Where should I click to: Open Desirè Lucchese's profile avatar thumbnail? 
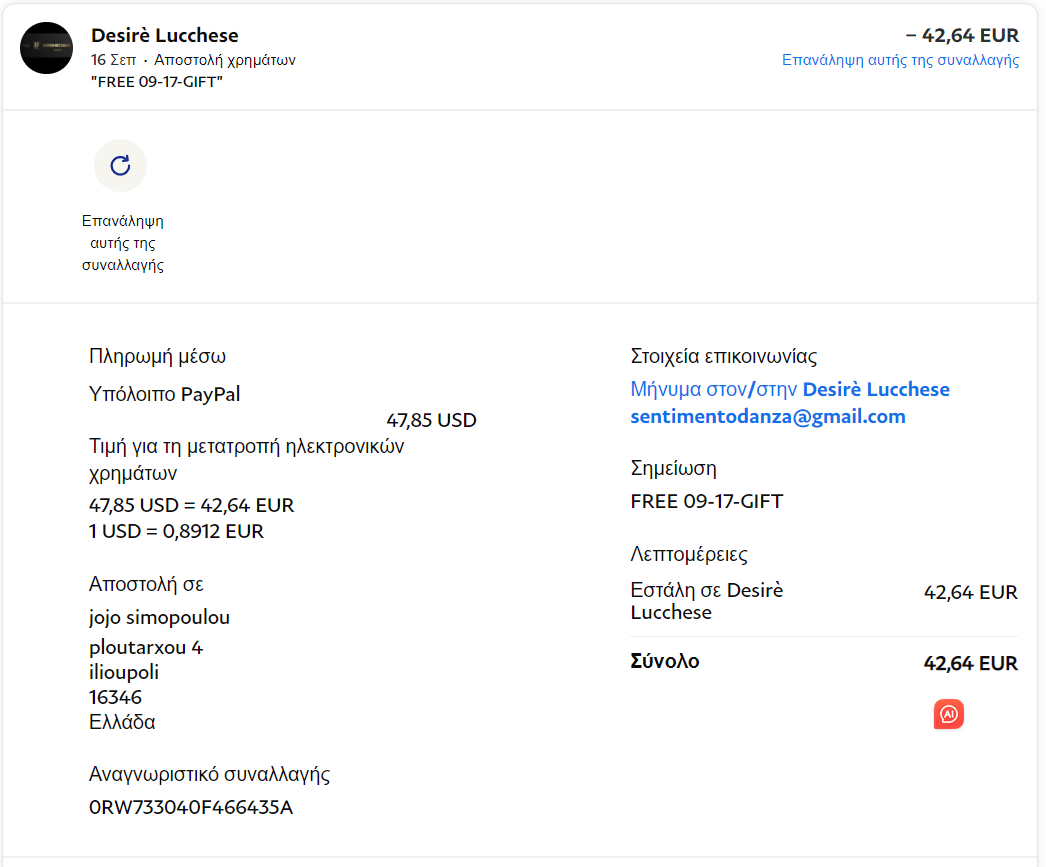click(46, 48)
